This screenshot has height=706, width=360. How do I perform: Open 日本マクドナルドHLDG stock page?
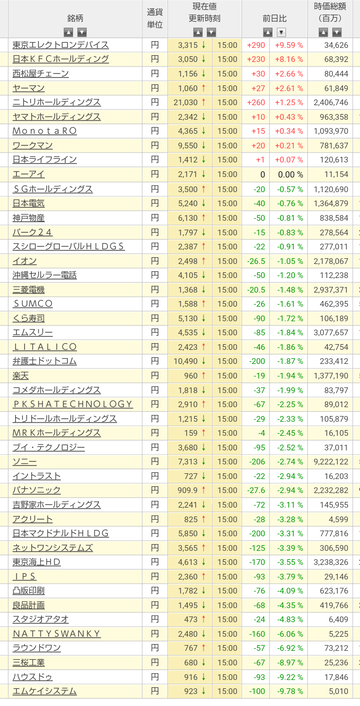(60, 534)
